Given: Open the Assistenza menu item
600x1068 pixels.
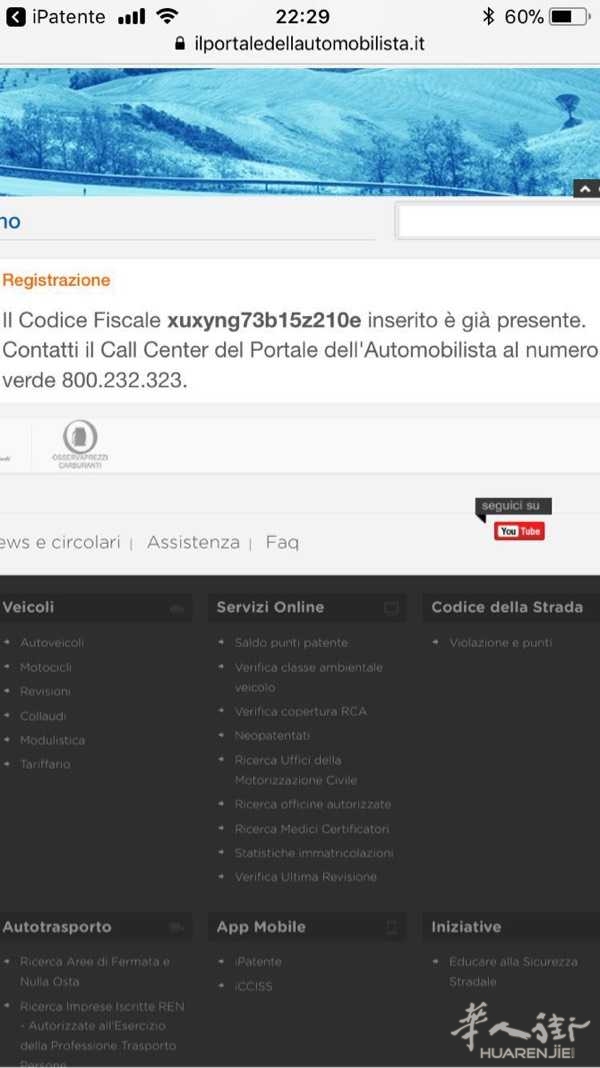Looking at the screenshot, I should [x=193, y=542].
